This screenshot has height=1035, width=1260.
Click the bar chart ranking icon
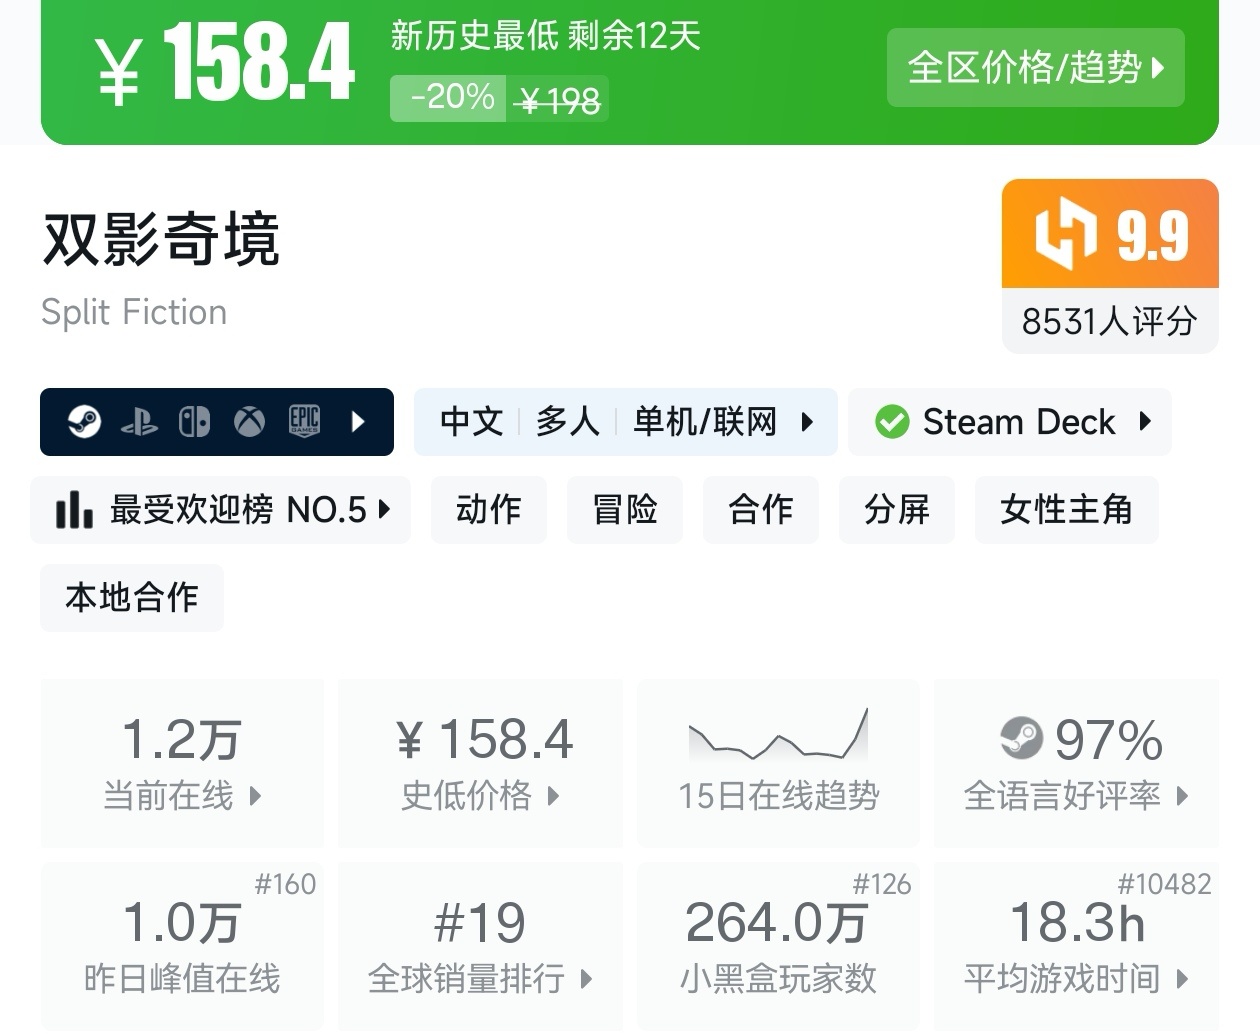[x=74, y=510]
